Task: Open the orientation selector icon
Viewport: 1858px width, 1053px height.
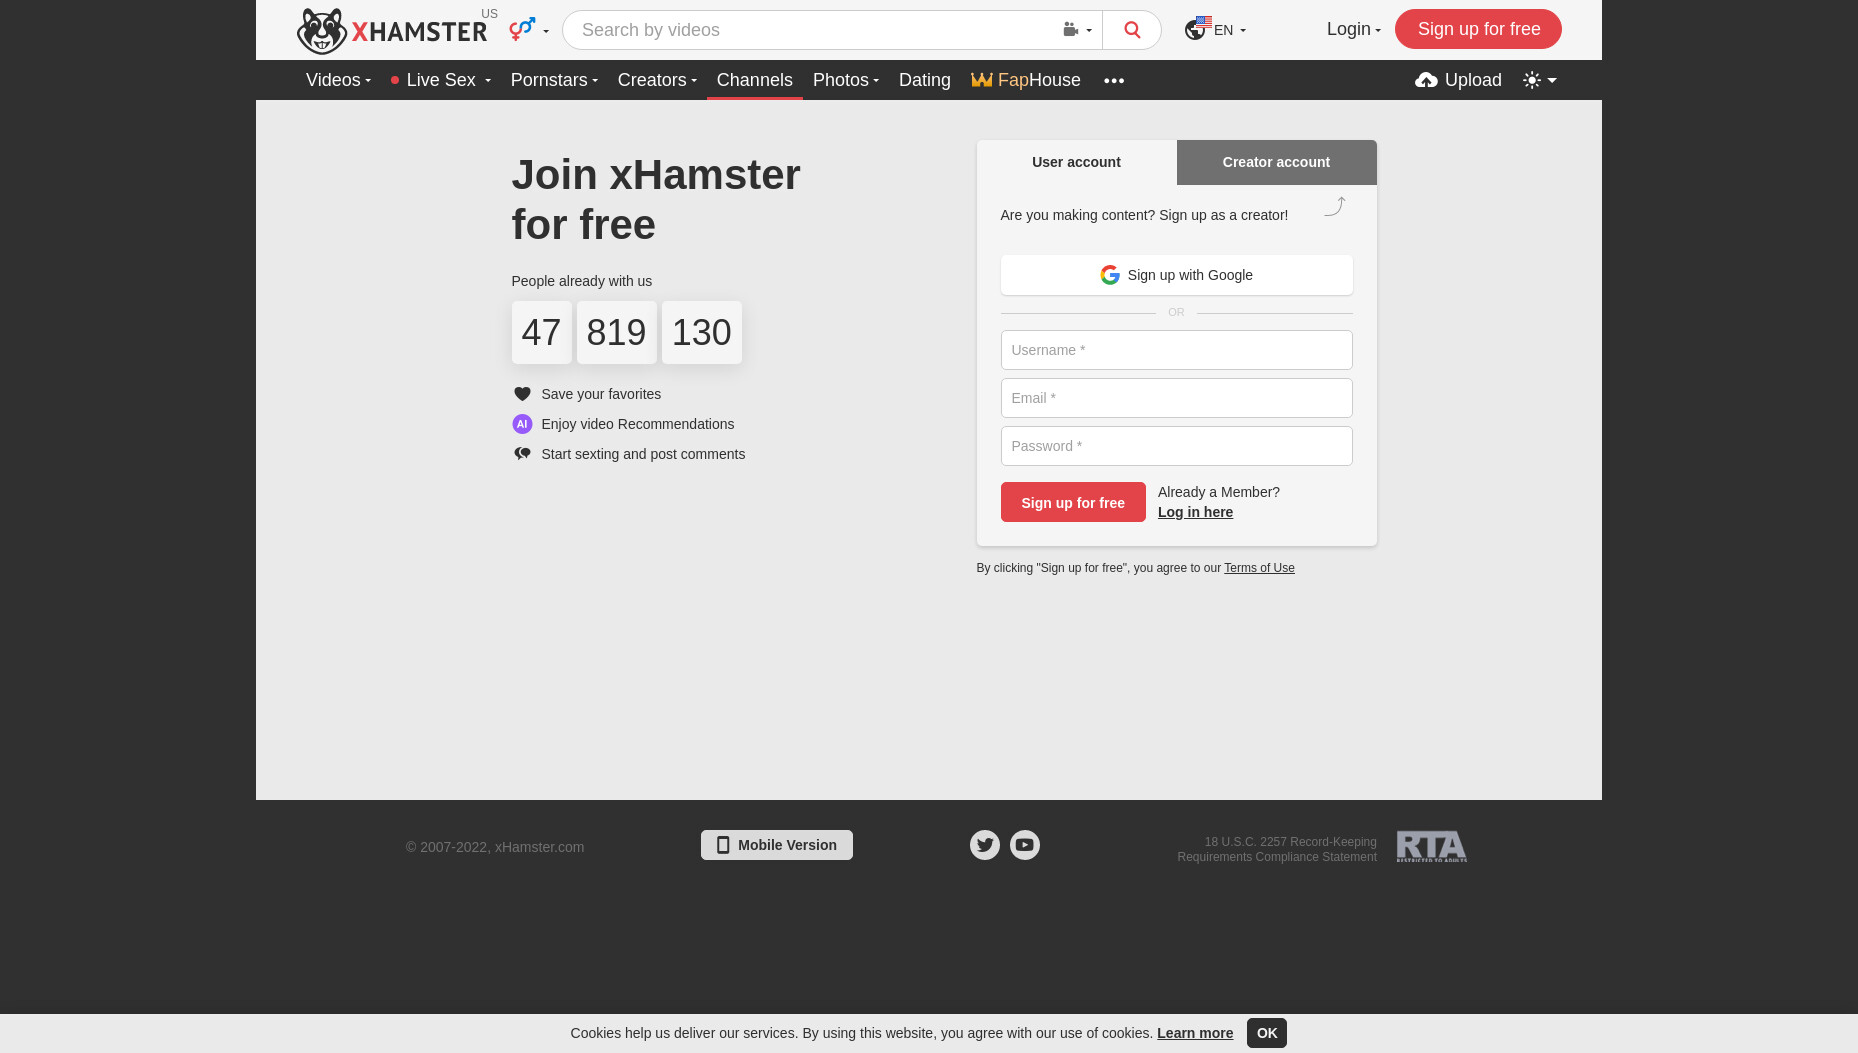Action: tap(529, 30)
